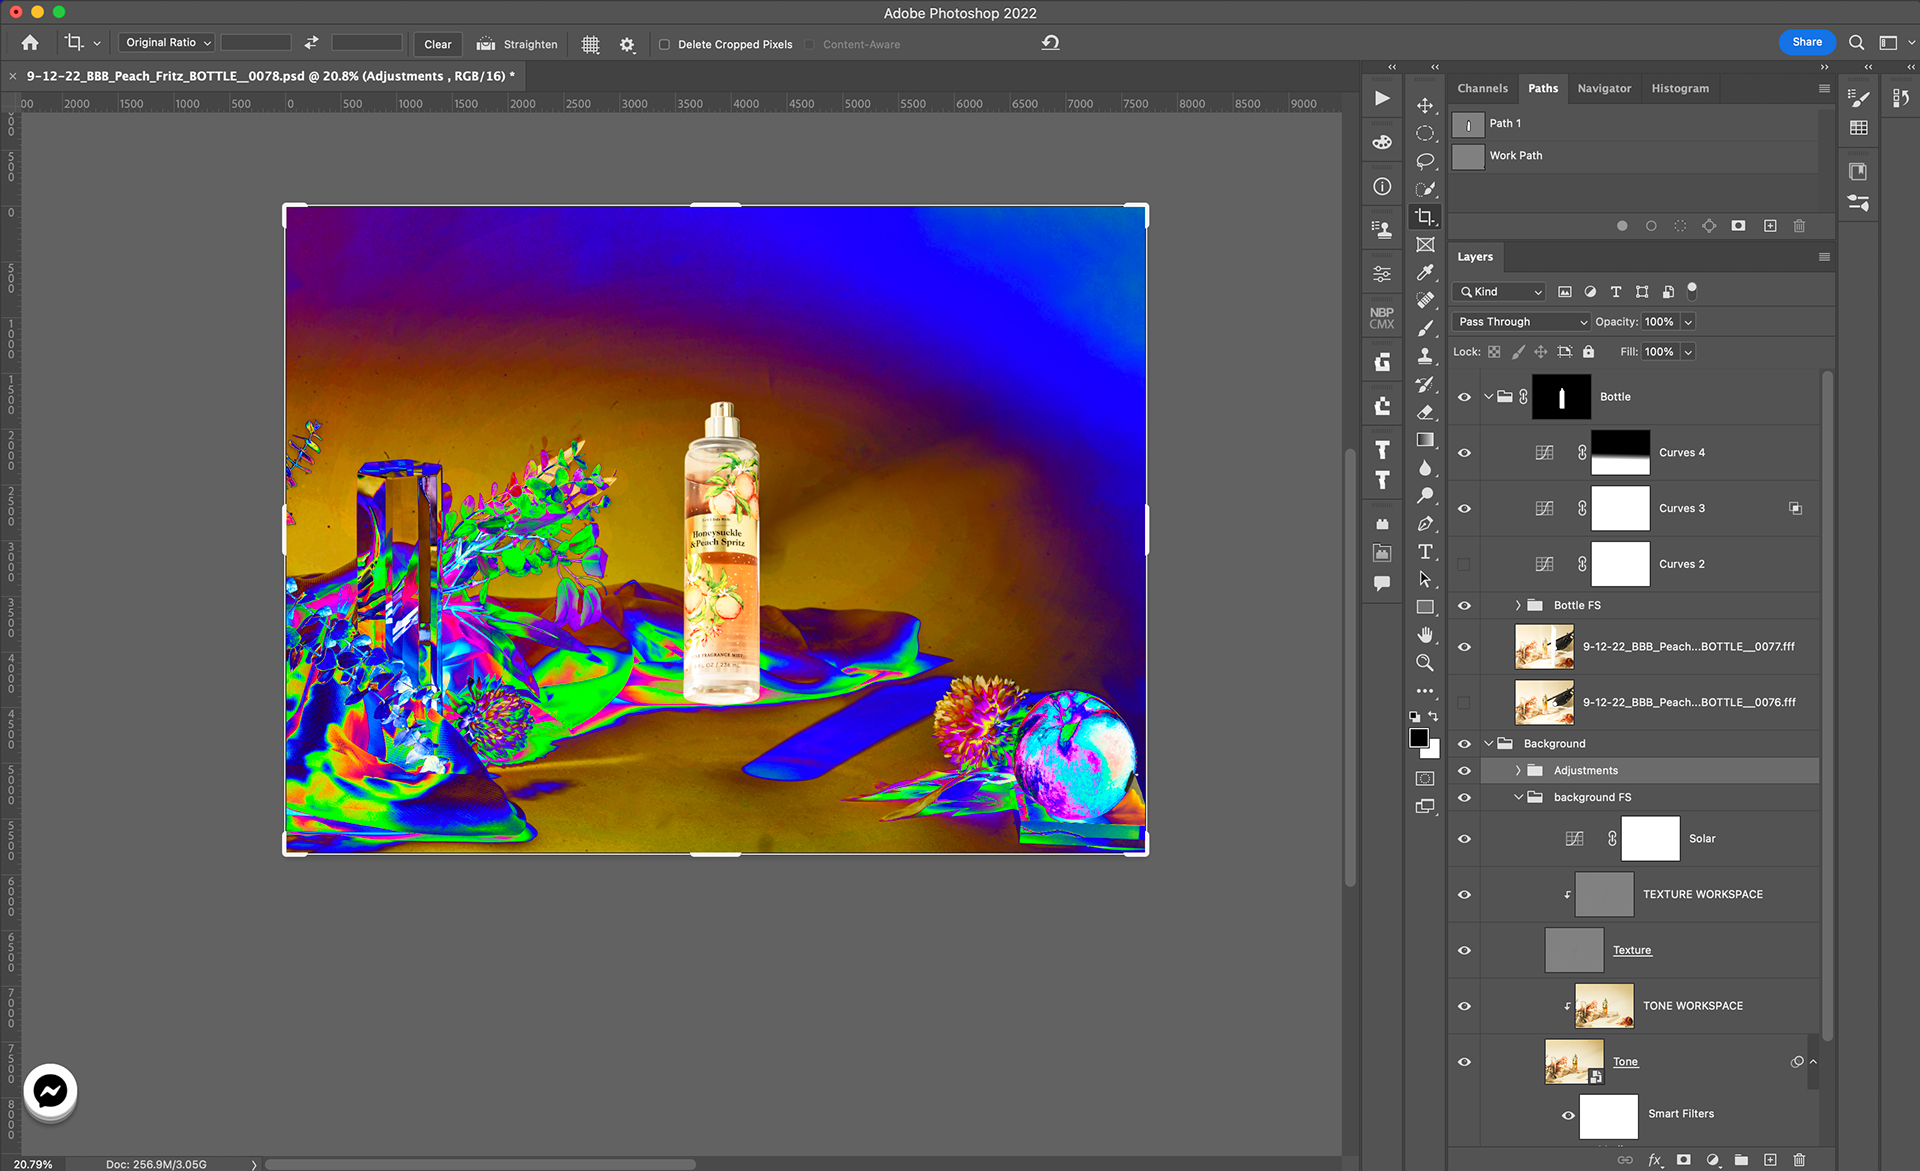Select the Zoom tool in toolbar
Screen dimensions: 1920x1171
1425,663
